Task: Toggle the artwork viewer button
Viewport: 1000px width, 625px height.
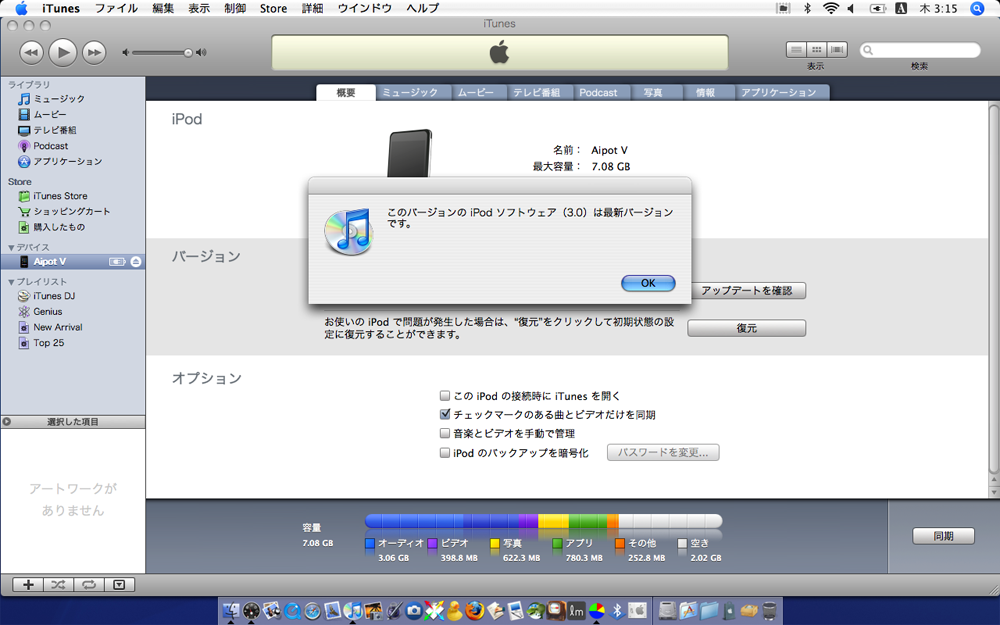Action: point(119,584)
